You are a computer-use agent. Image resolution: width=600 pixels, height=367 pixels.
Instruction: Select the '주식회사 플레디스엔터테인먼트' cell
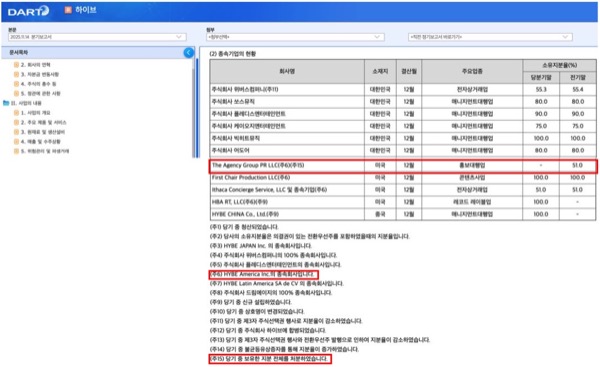click(x=287, y=114)
